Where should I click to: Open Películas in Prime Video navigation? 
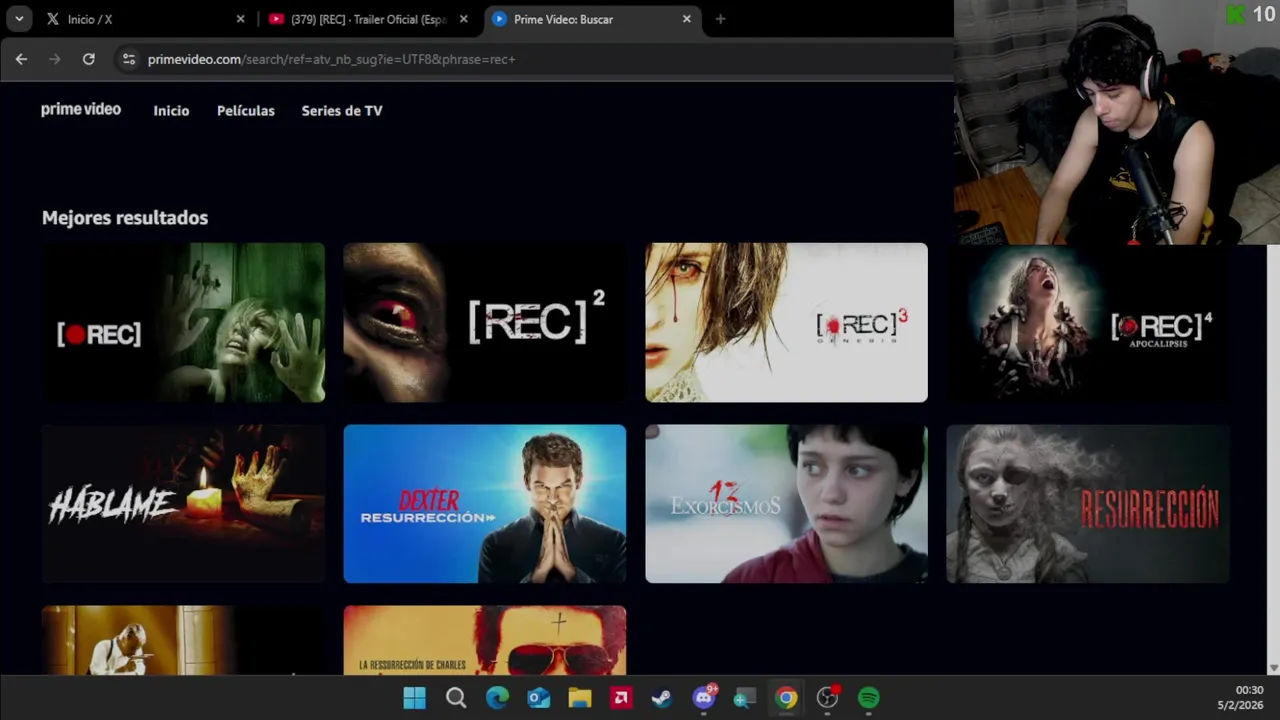pos(246,111)
